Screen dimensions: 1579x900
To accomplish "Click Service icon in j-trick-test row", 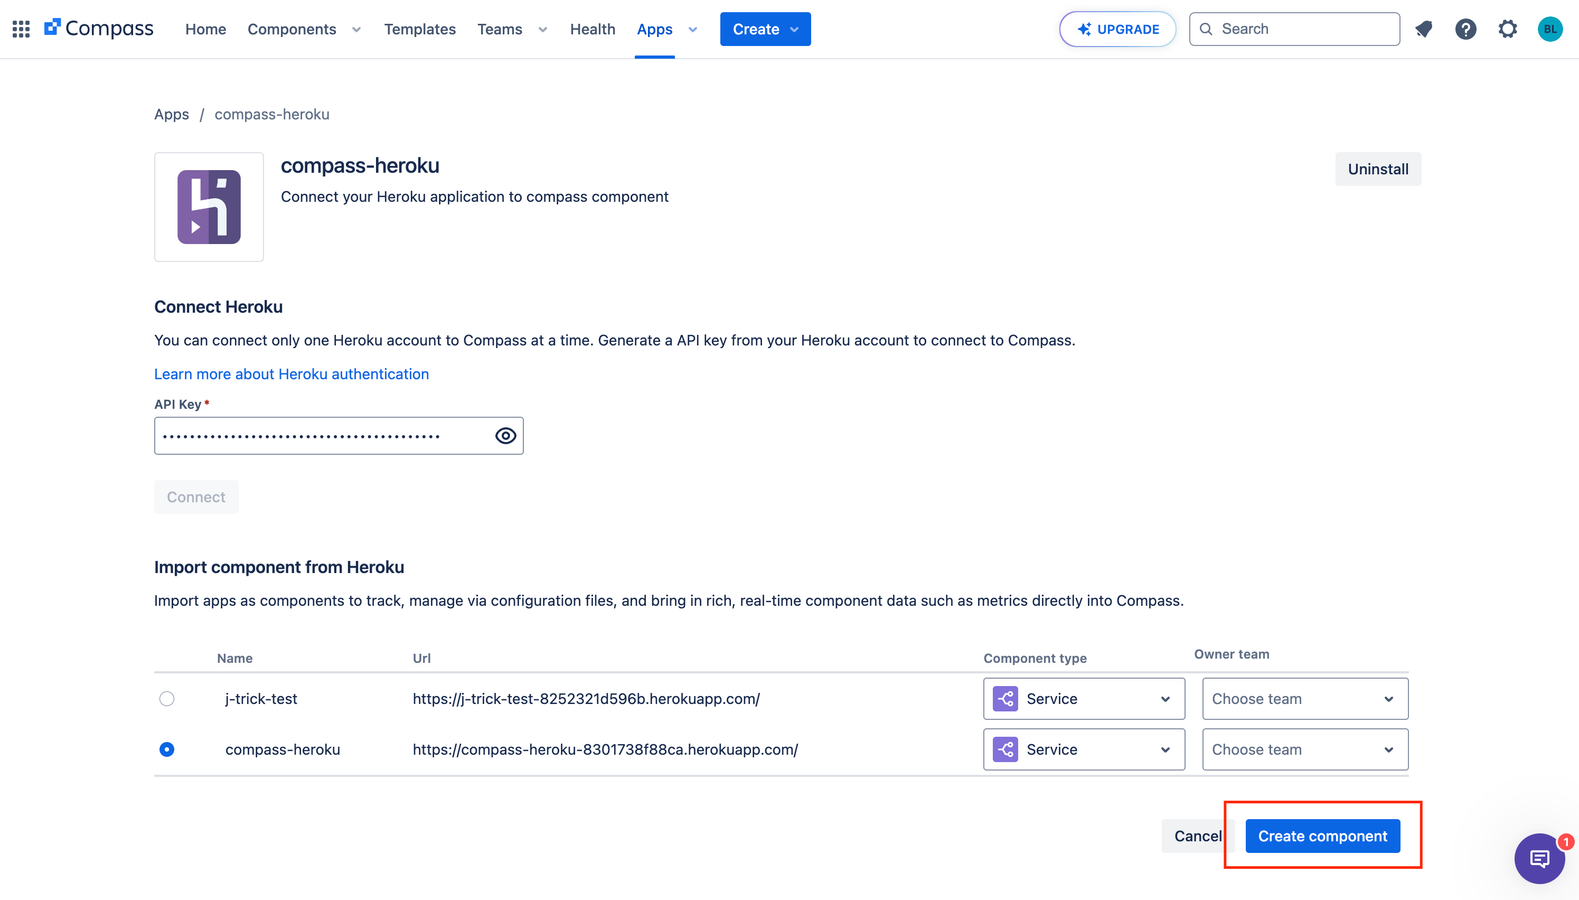I will coord(1005,699).
